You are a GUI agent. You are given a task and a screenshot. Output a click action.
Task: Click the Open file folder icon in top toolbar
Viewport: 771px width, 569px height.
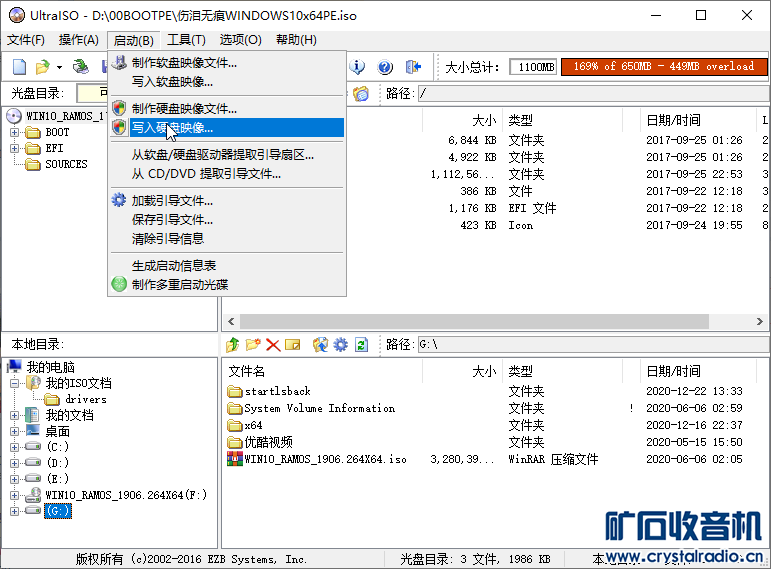coord(43,66)
